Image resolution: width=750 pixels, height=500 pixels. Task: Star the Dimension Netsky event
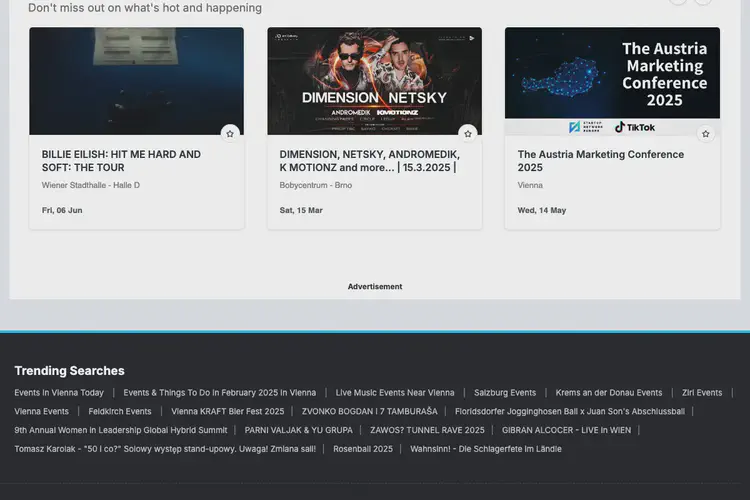468,134
